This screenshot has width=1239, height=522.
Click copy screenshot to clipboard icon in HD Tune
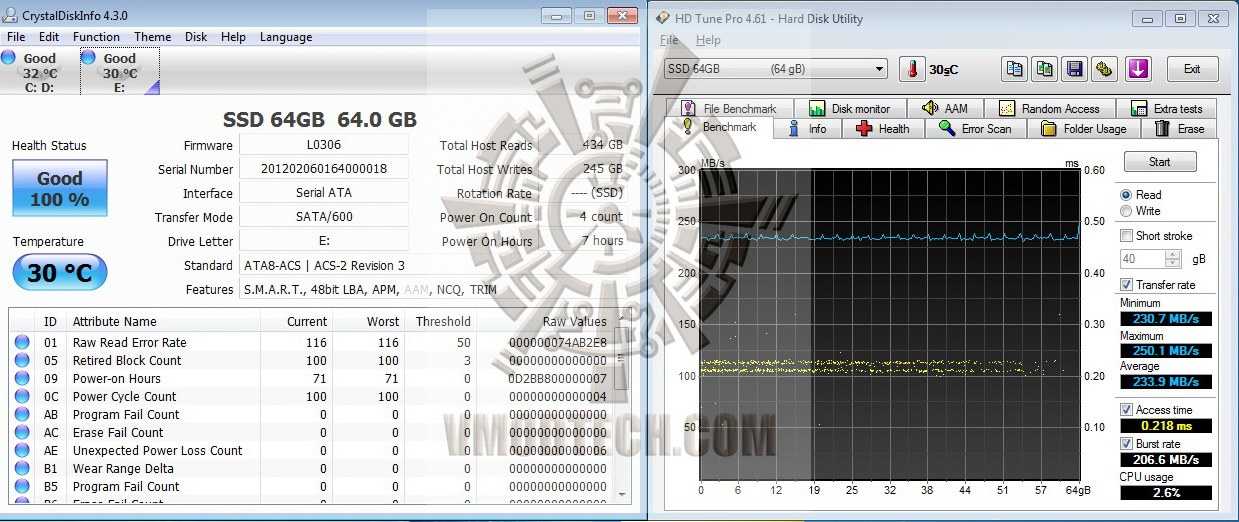[x=1045, y=69]
